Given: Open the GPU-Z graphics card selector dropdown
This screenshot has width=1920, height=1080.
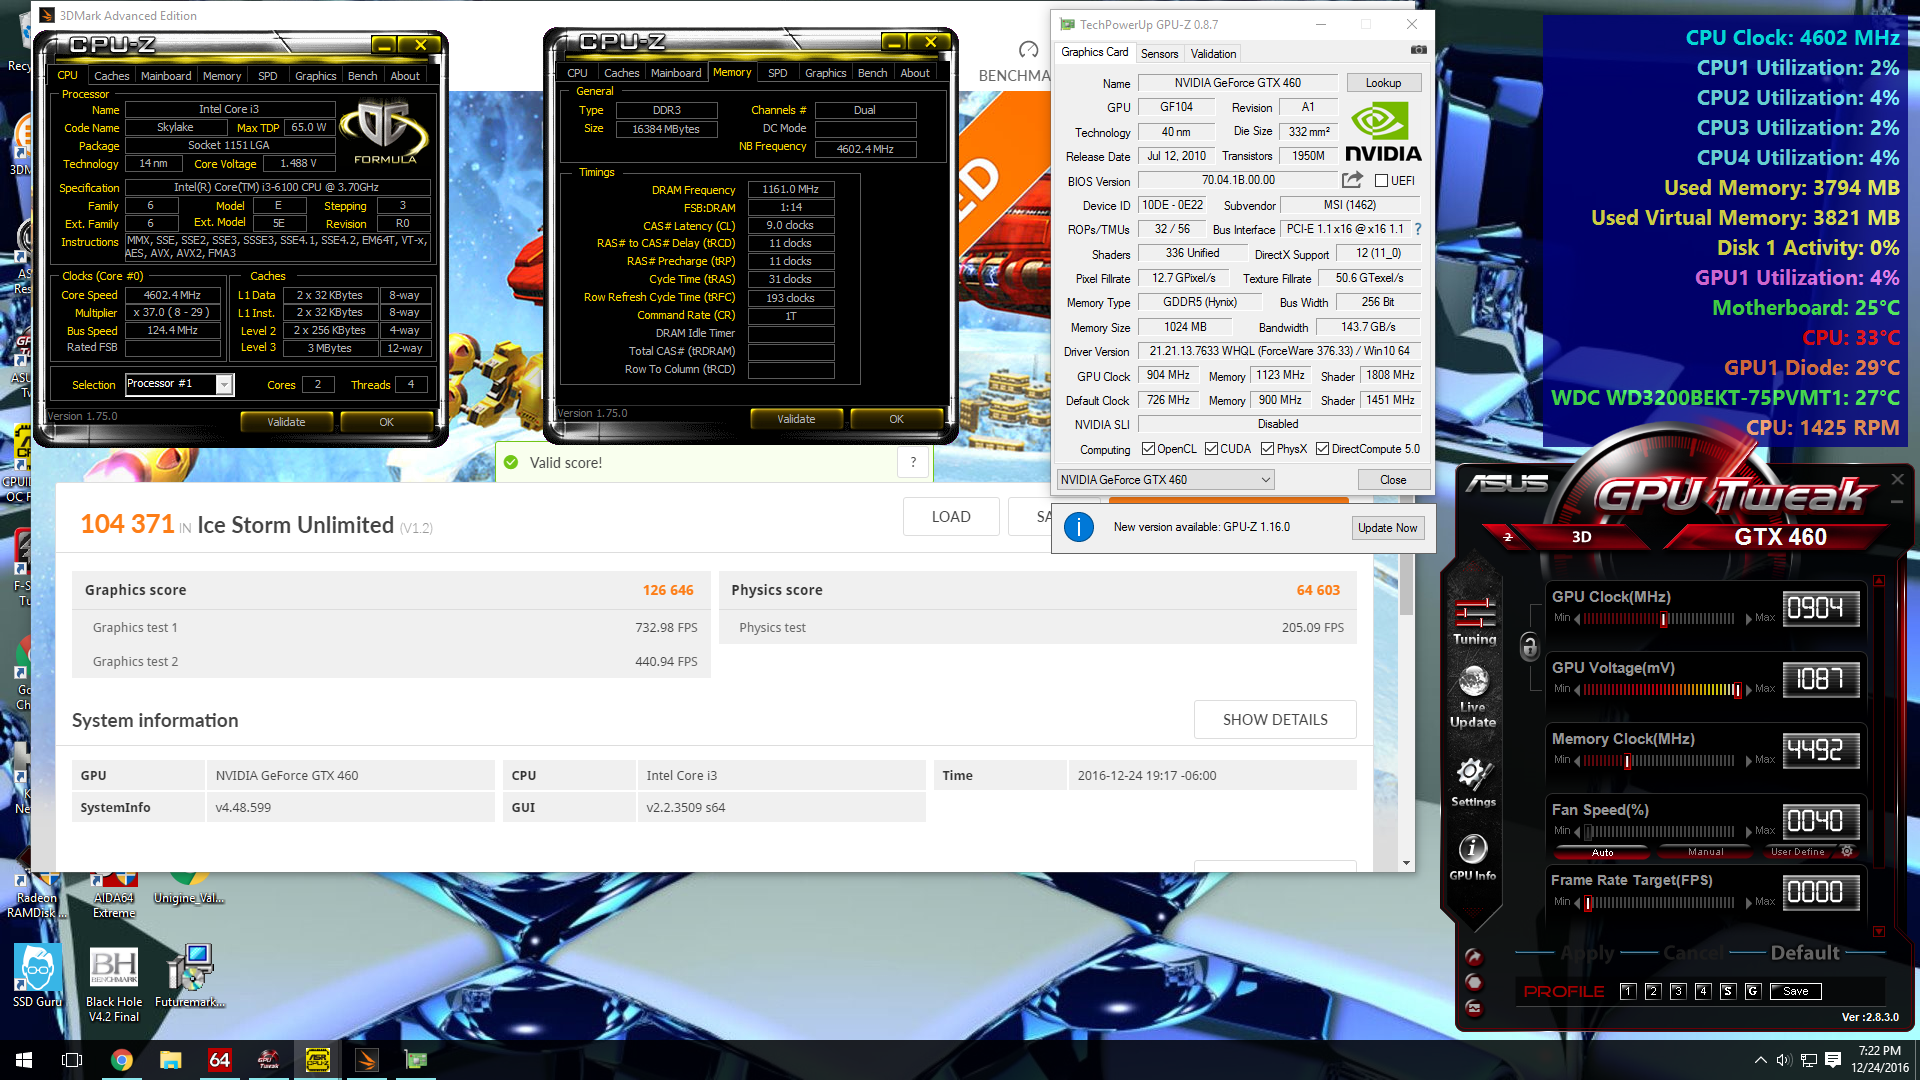Looking at the screenshot, I should [x=1165, y=480].
